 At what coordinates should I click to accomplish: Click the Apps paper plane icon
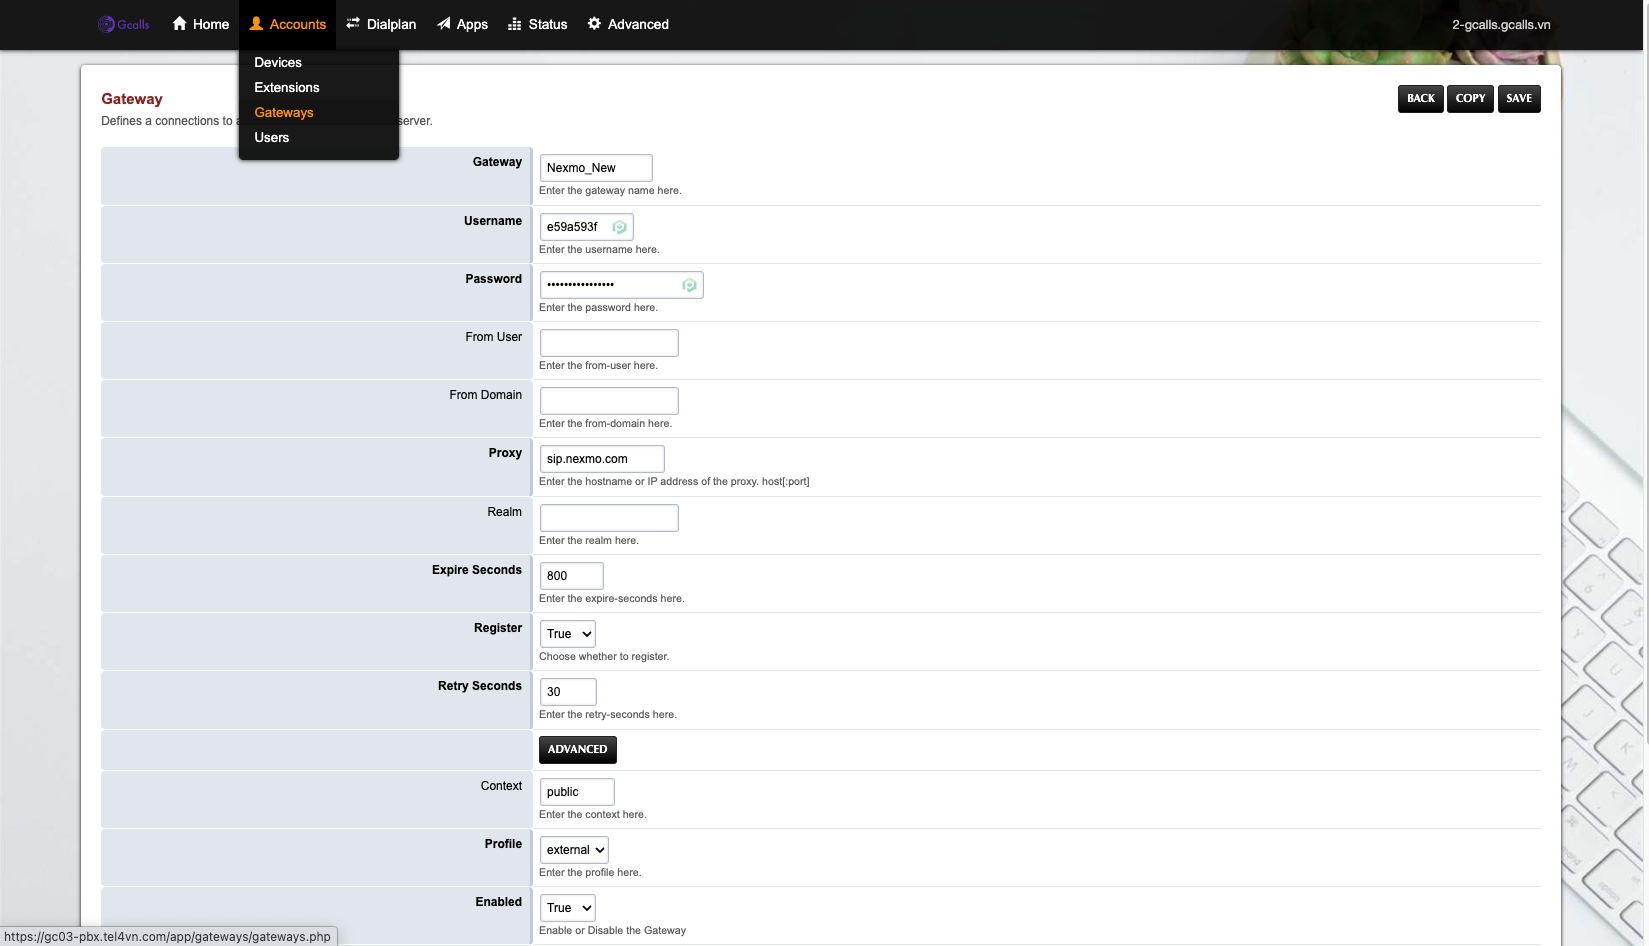point(444,23)
